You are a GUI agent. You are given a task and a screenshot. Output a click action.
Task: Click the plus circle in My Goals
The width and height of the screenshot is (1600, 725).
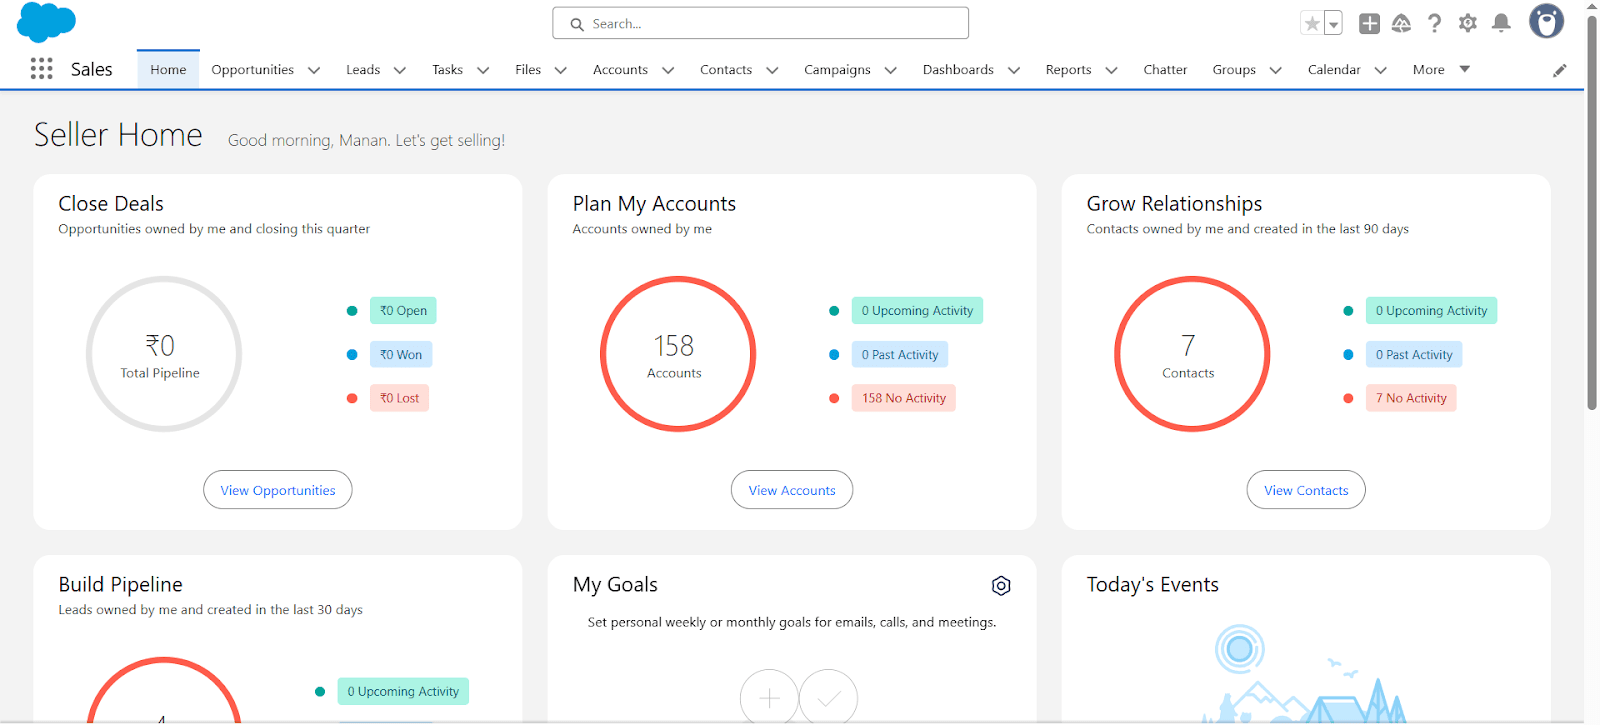point(769,698)
